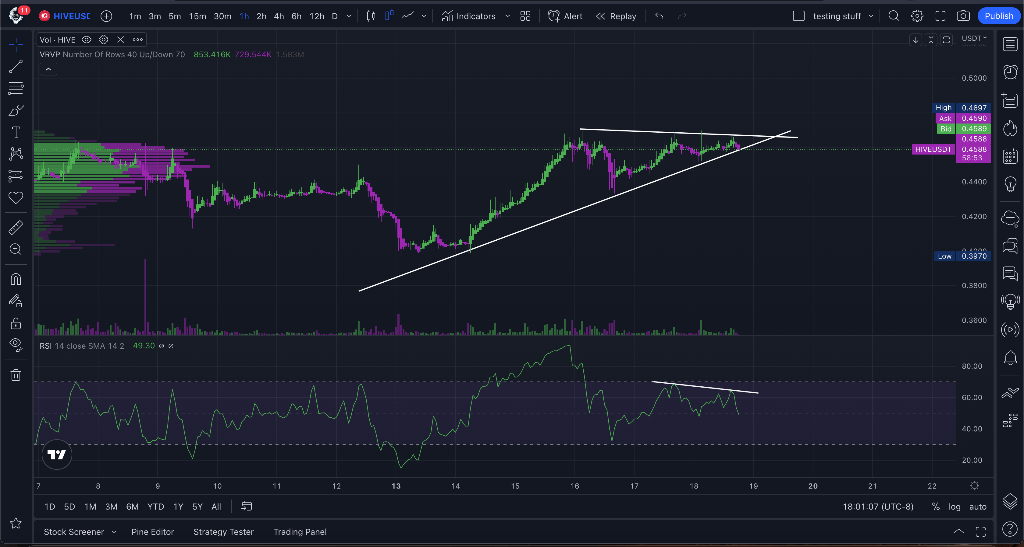Toggle auto scale
The height and width of the screenshot is (547, 1024).
(x=978, y=507)
